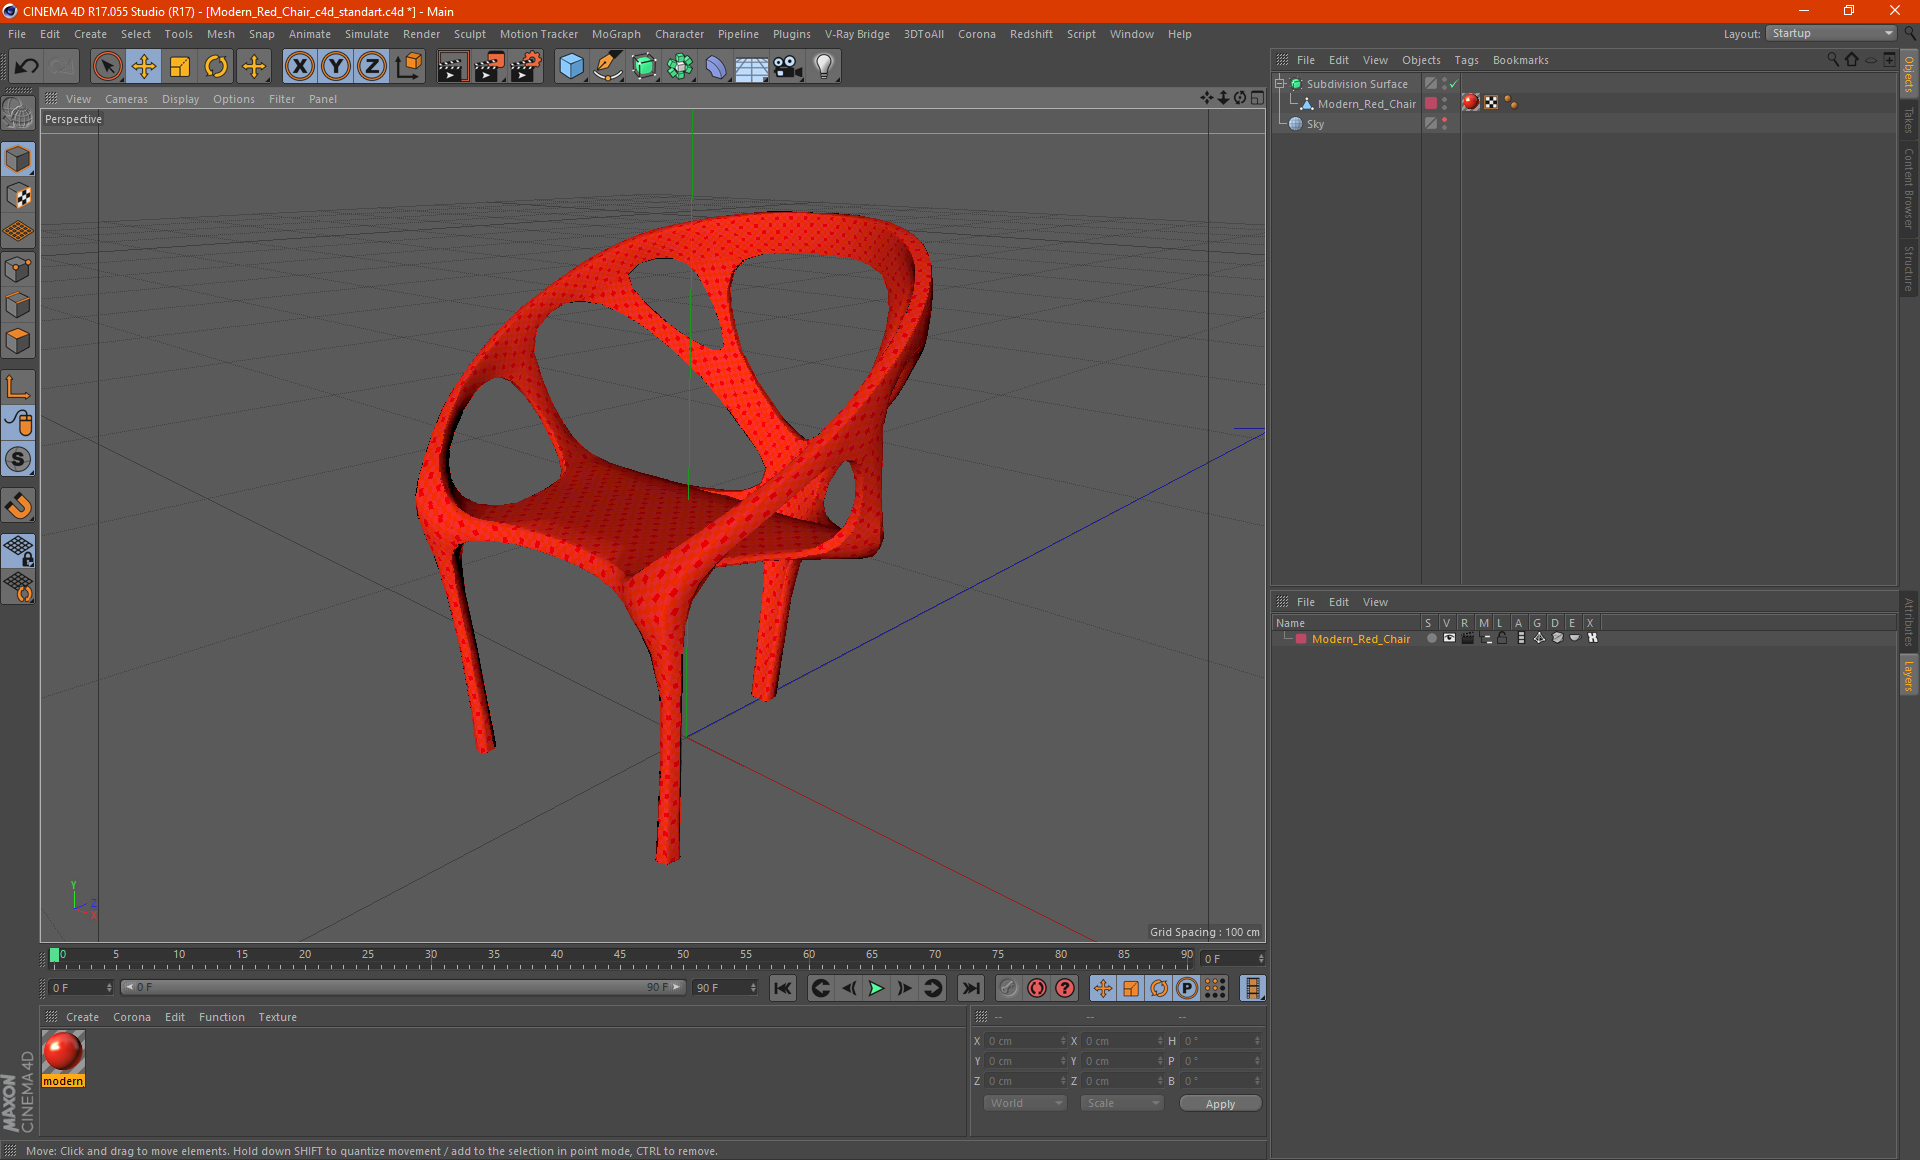
Task: Add a Light object icon
Action: point(823,67)
